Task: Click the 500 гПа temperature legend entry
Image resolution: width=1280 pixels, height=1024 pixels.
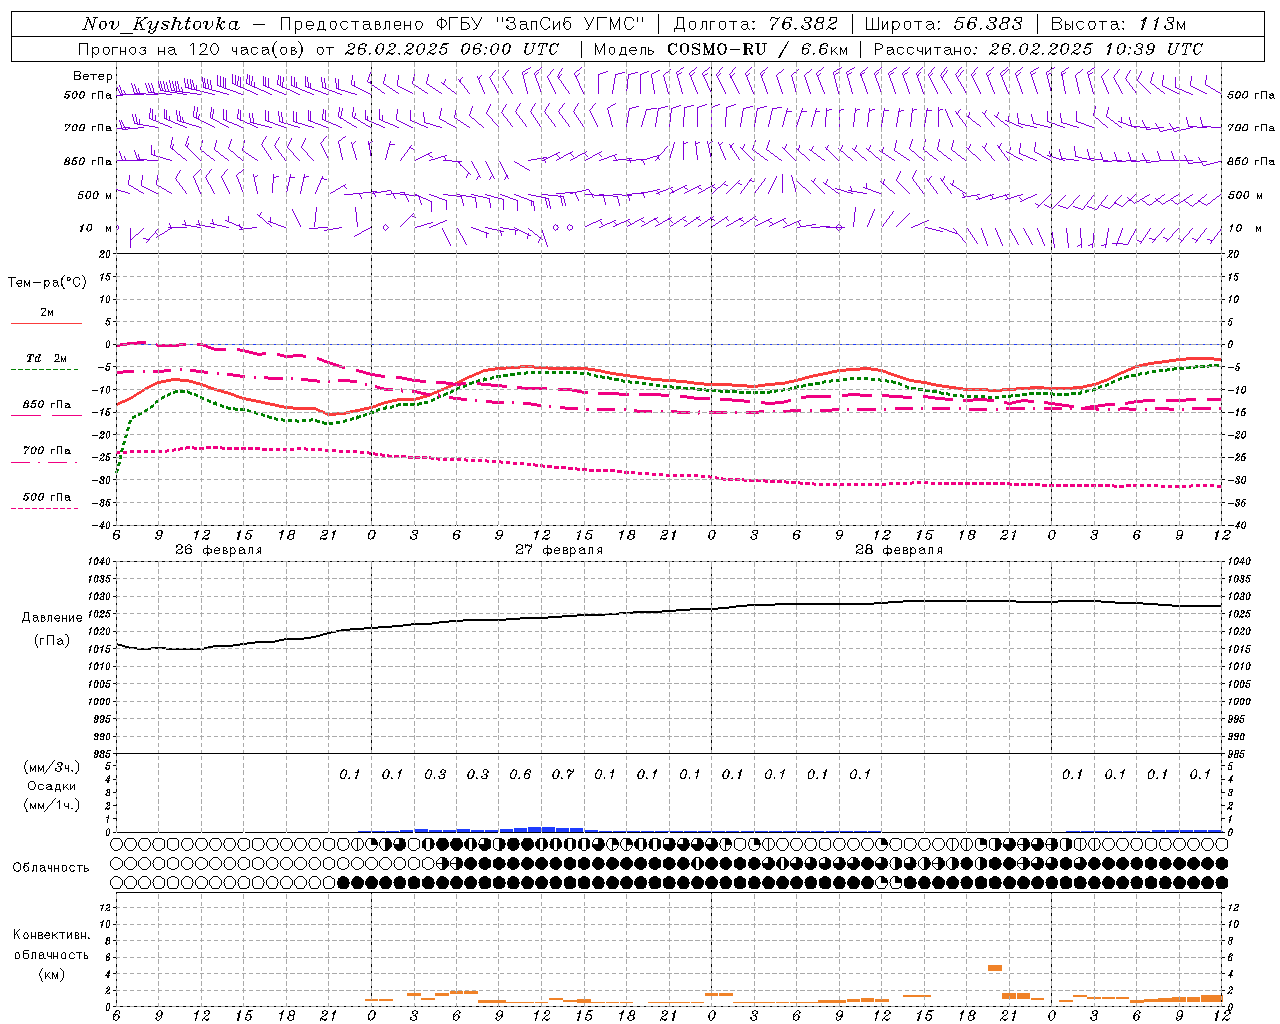Action: tap(47, 497)
